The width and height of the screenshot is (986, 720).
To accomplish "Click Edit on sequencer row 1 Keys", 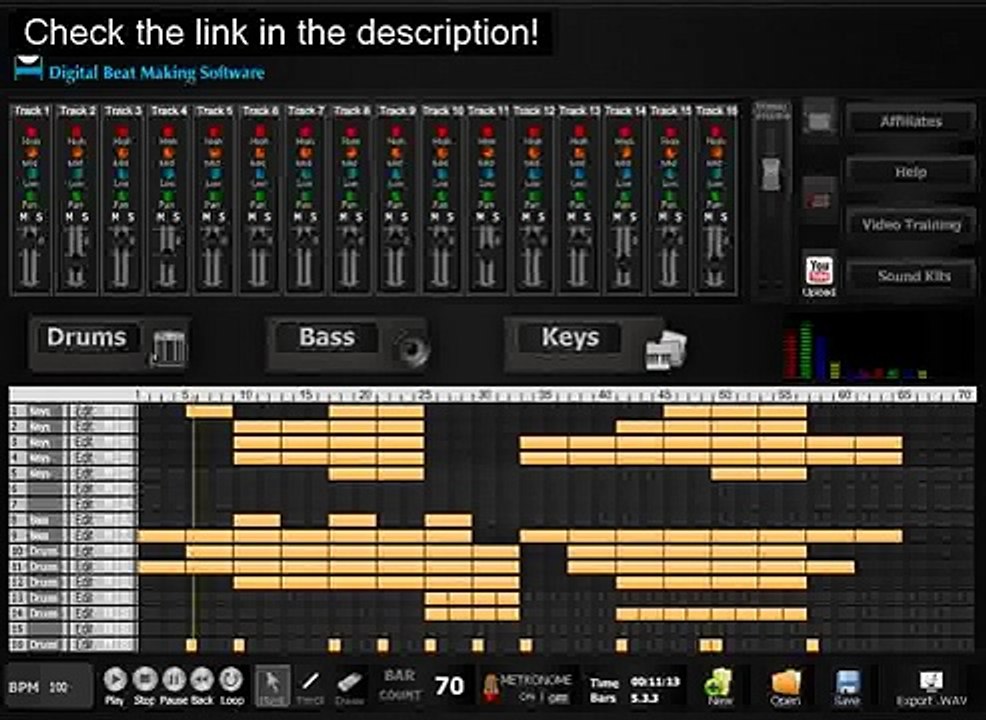I will (x=102, y=411).
